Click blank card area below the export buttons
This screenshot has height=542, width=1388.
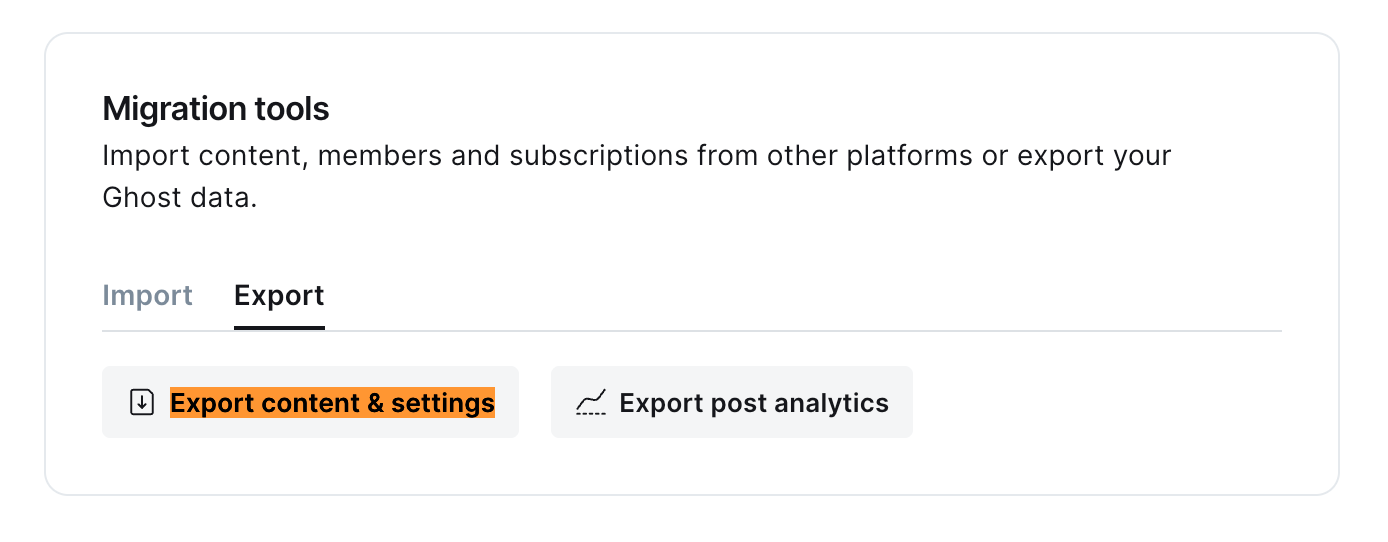[x=690, y=466]
